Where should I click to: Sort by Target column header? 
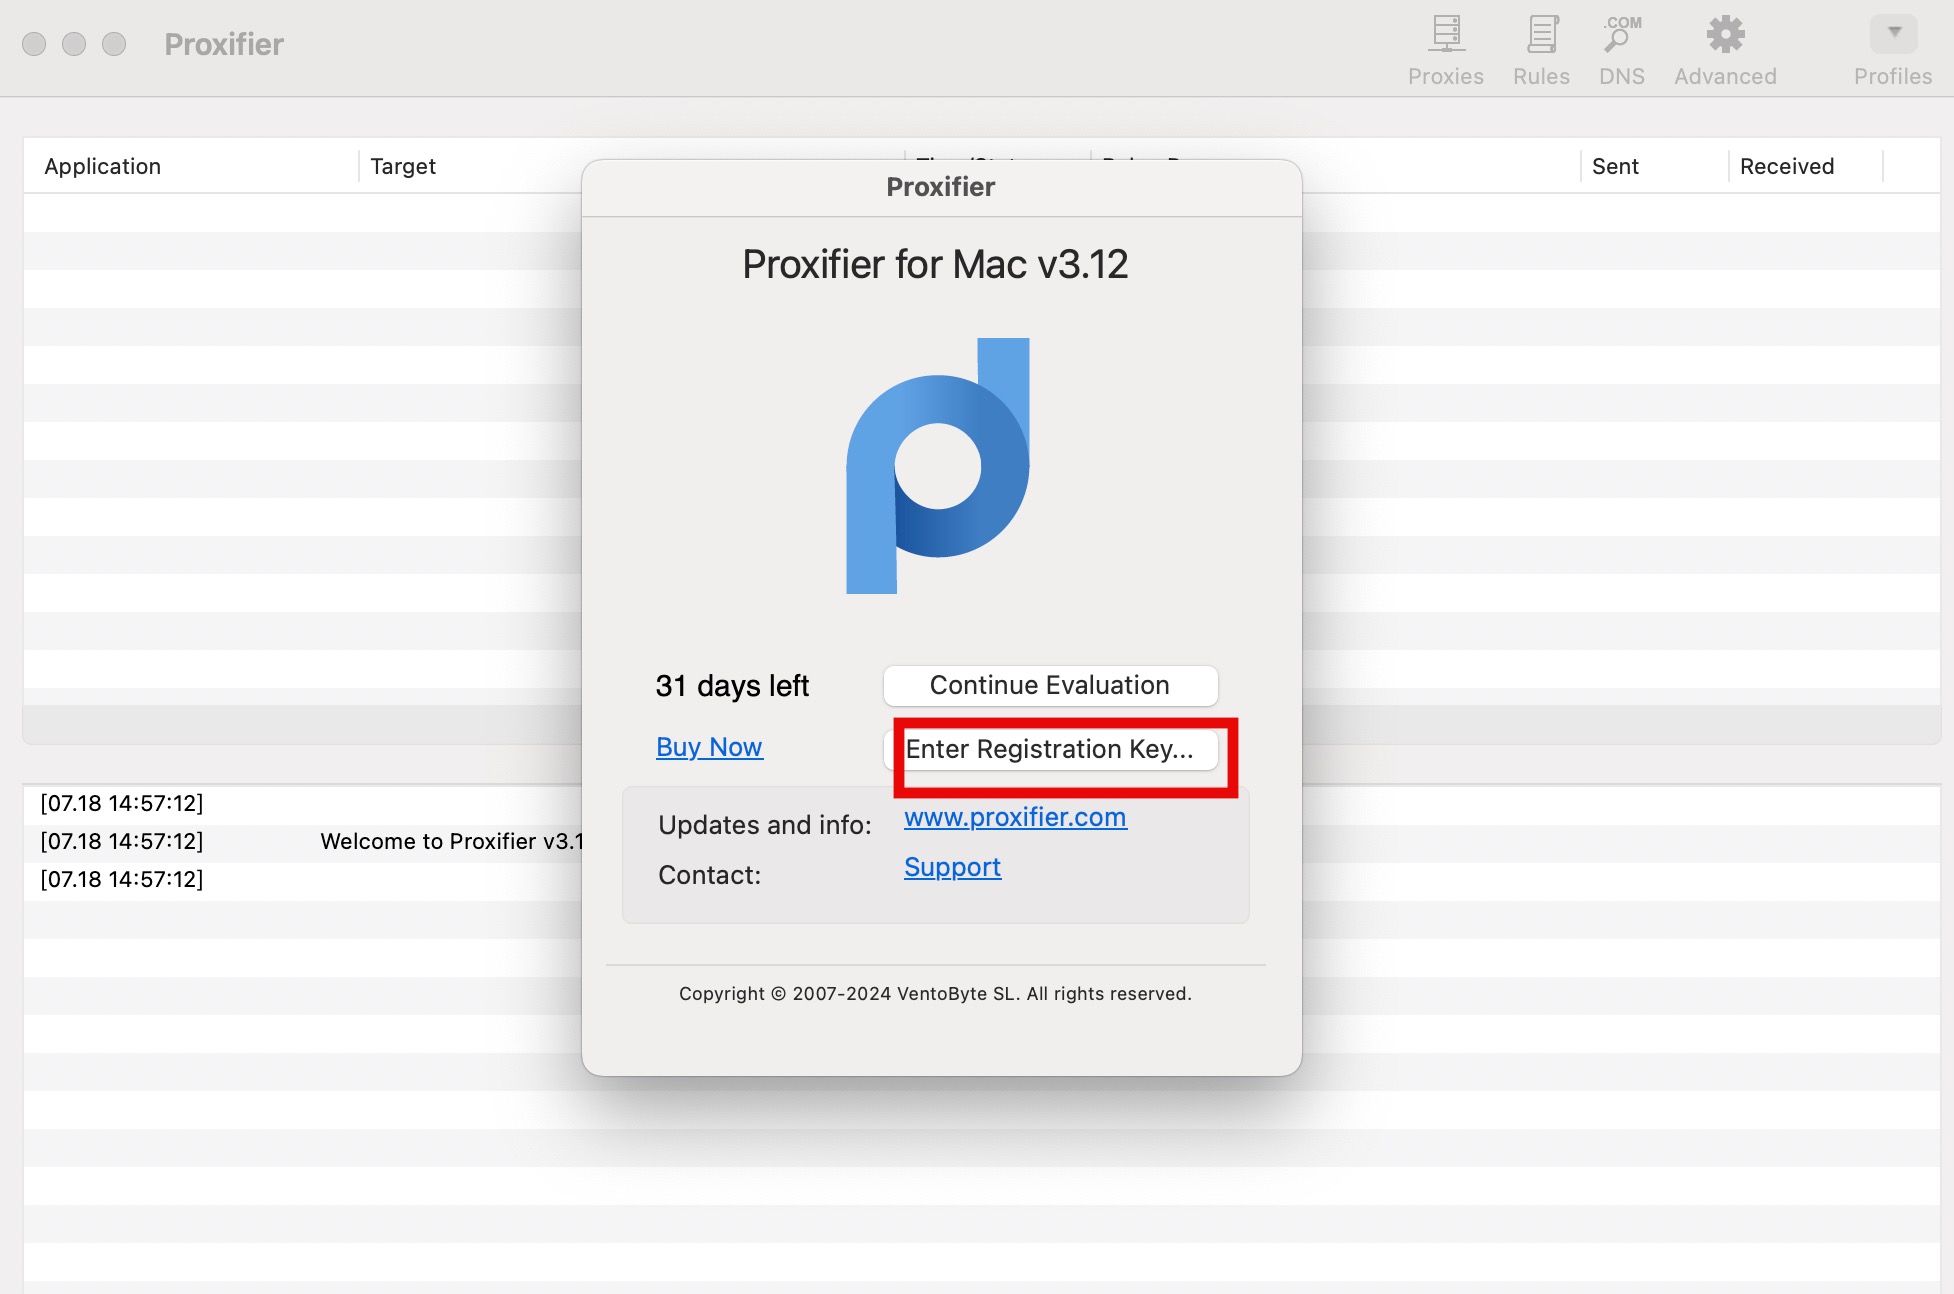coord(403,166)
